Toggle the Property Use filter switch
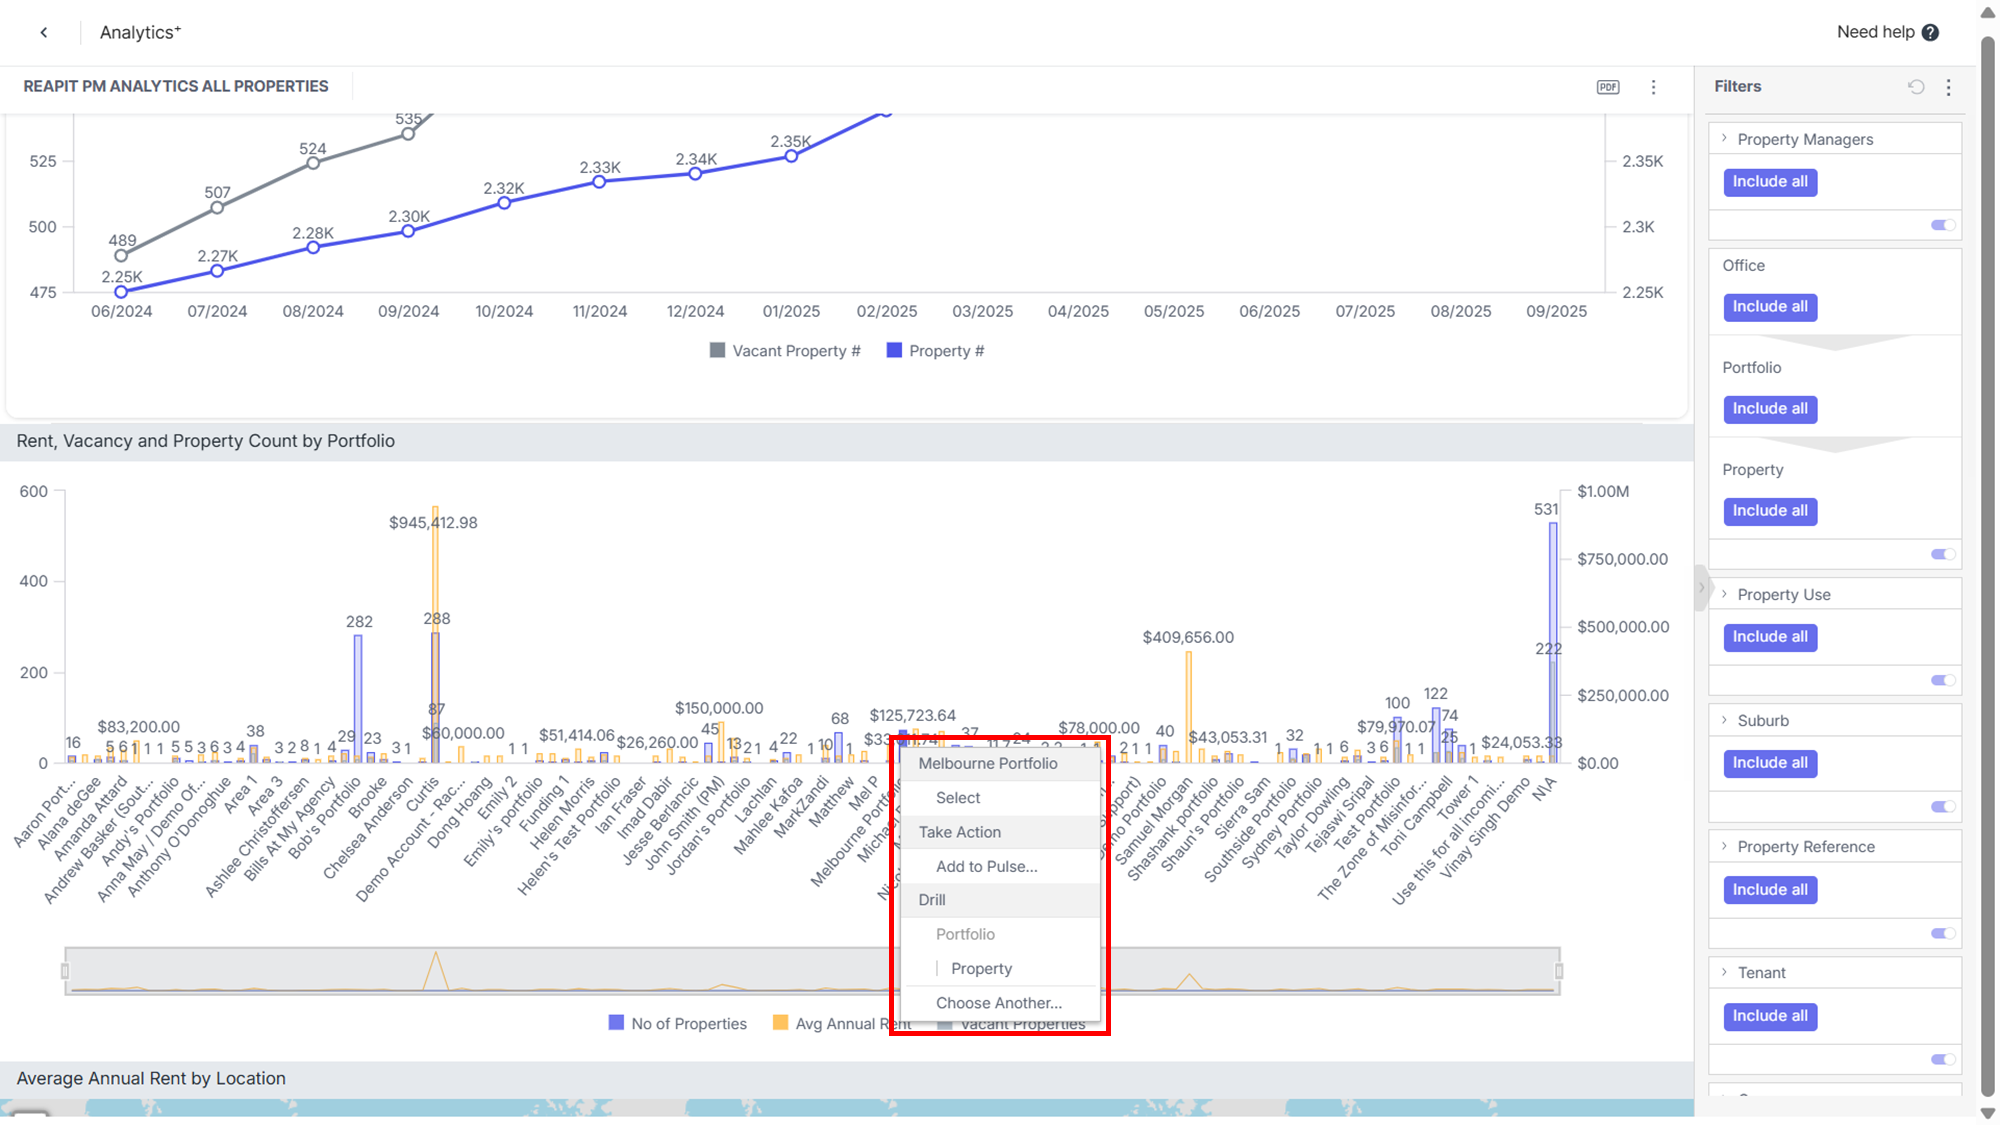The image size is (2000, 1125). [x=1942, y=680]
